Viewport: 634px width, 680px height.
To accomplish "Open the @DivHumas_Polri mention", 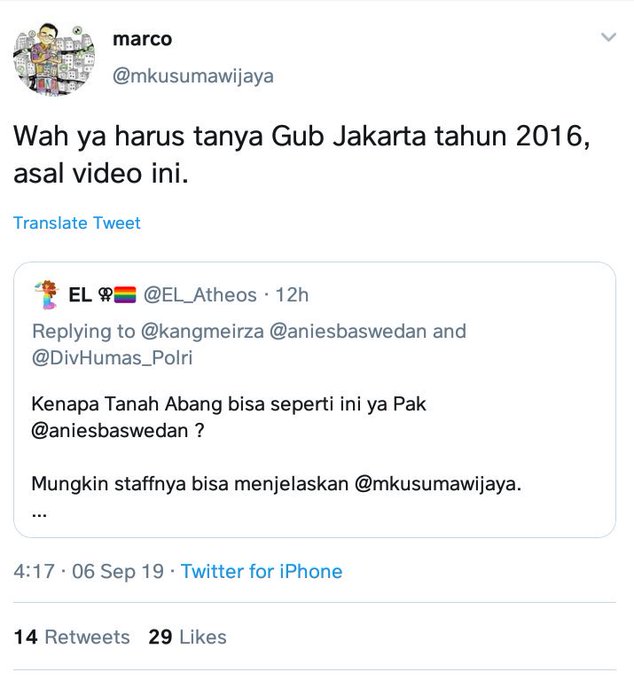I will (x=112, y=358).
